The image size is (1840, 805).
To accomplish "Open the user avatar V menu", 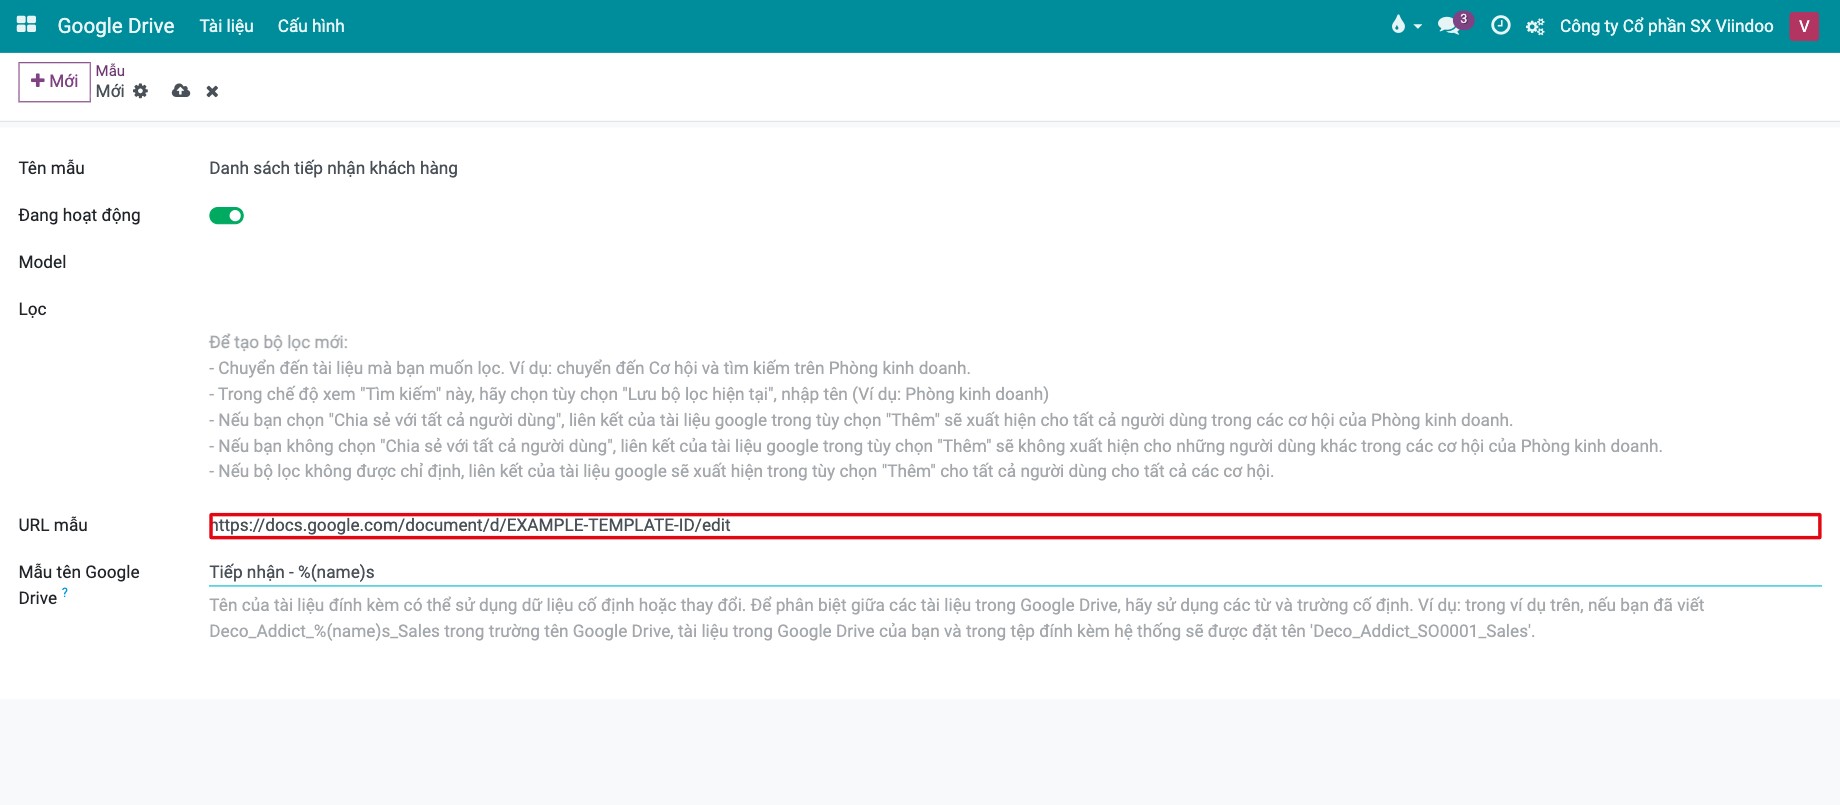I will pos(1804,26).
